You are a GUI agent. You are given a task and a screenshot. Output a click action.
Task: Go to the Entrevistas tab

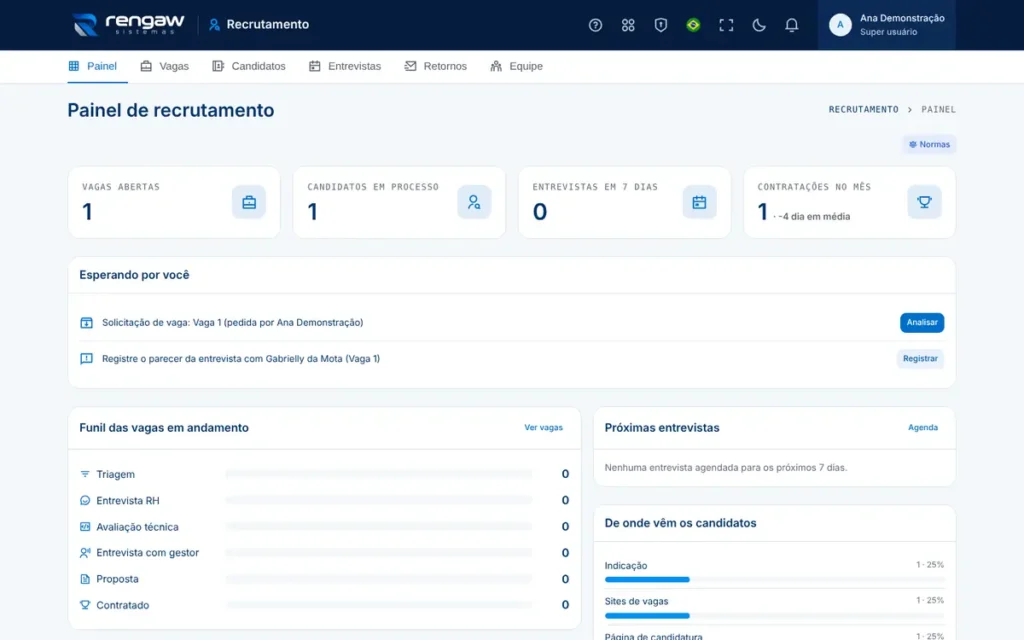(345, 66)
